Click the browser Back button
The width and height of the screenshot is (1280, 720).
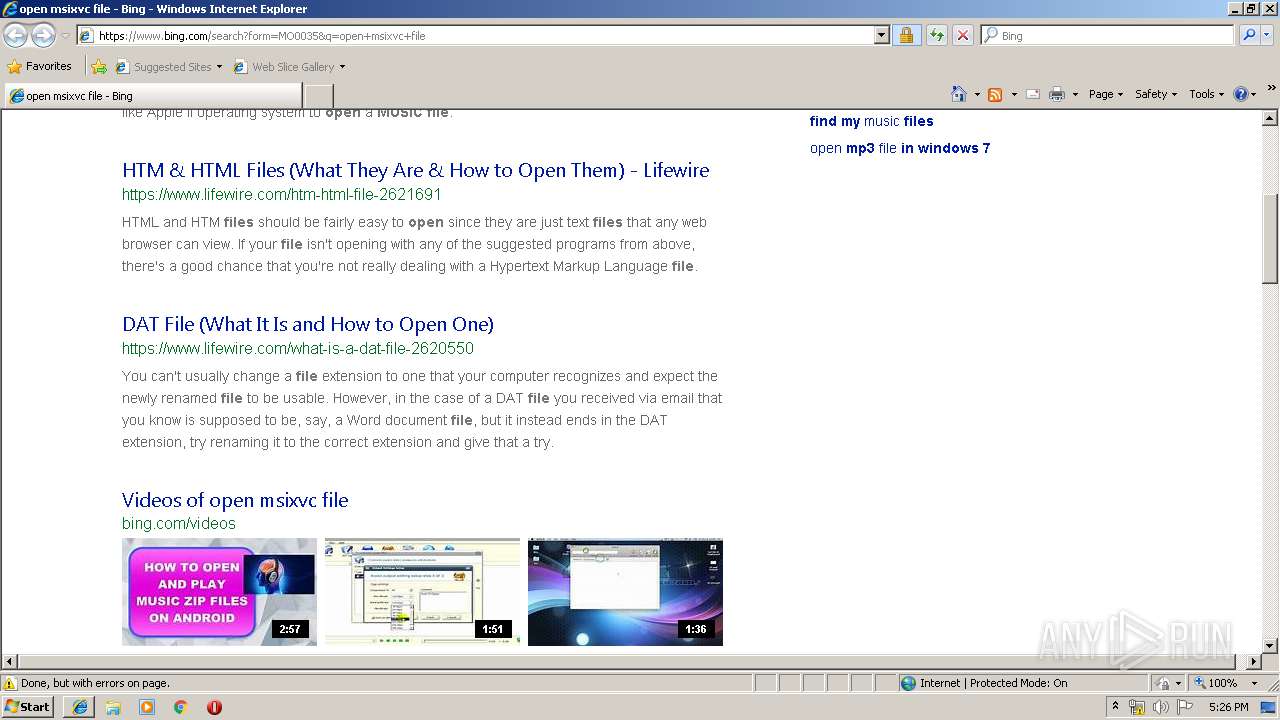pyautogui.click(x=15, y=35)
